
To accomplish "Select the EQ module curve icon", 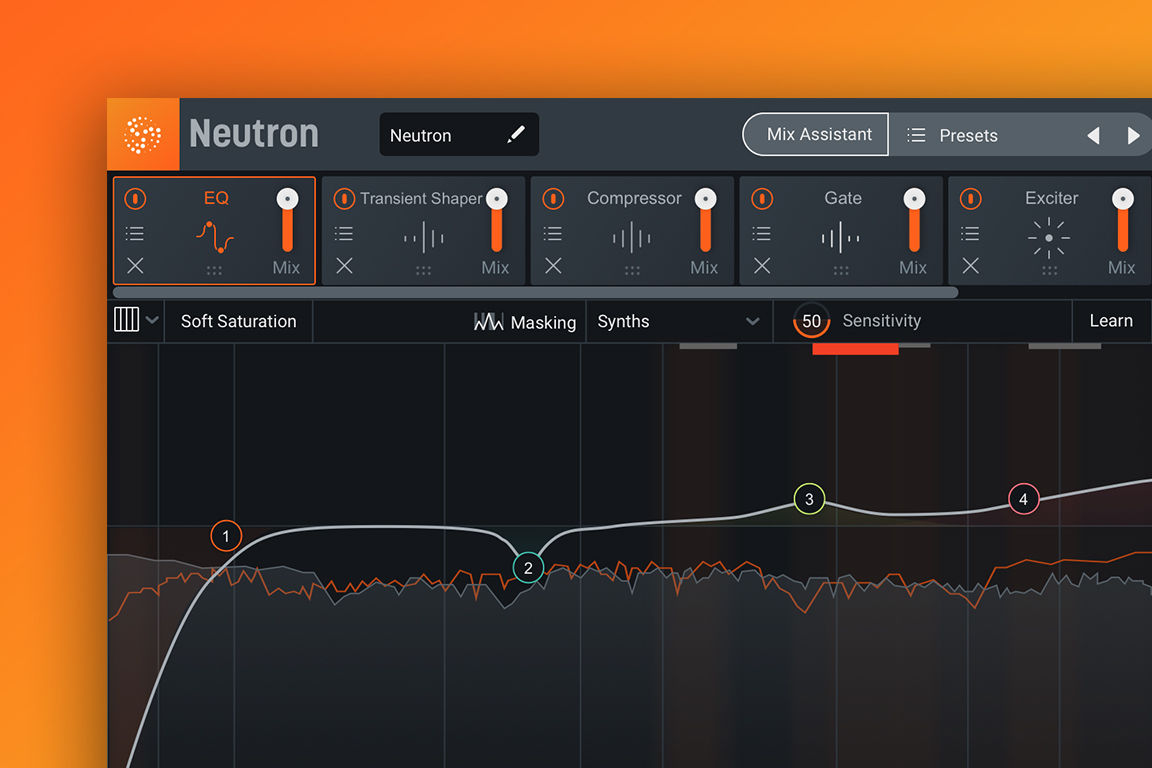I will pos(215,237).
